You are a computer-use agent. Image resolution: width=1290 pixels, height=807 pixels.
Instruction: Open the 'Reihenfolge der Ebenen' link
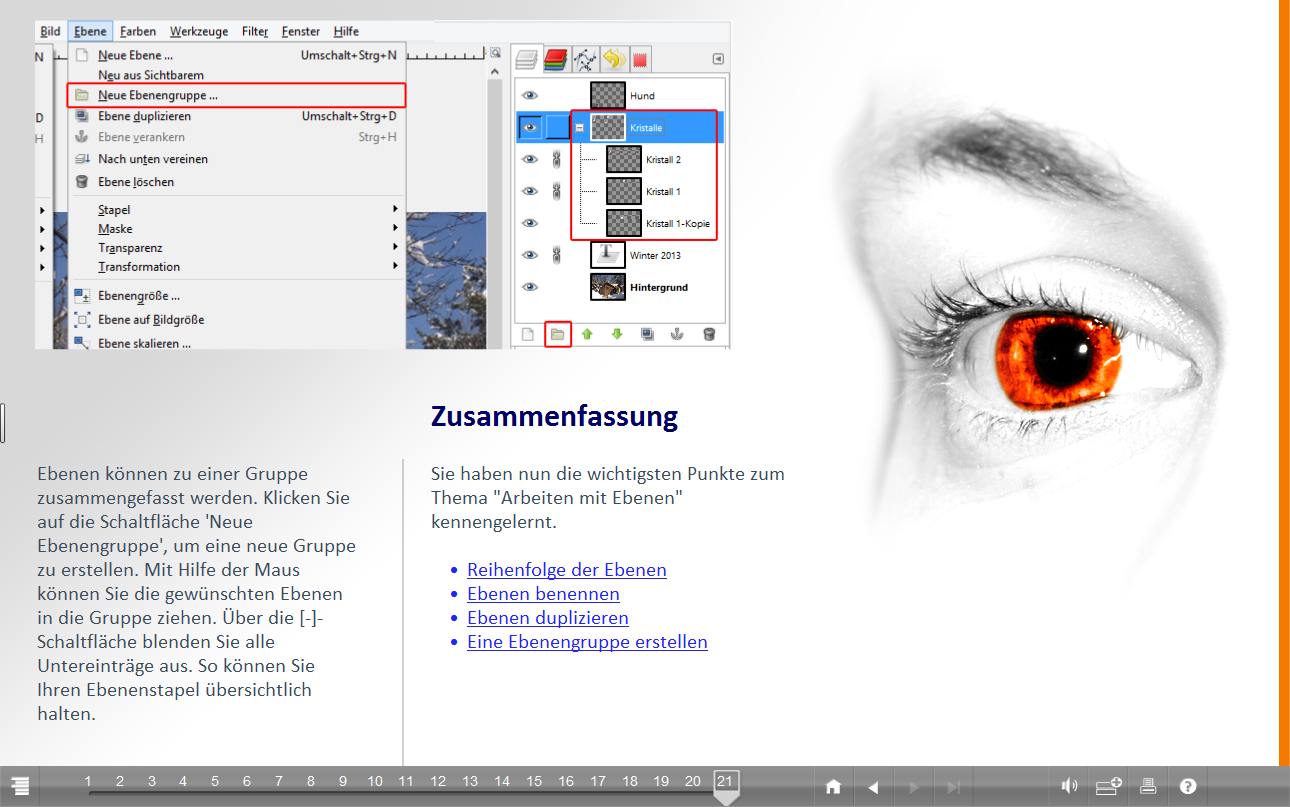pos(567,570)
